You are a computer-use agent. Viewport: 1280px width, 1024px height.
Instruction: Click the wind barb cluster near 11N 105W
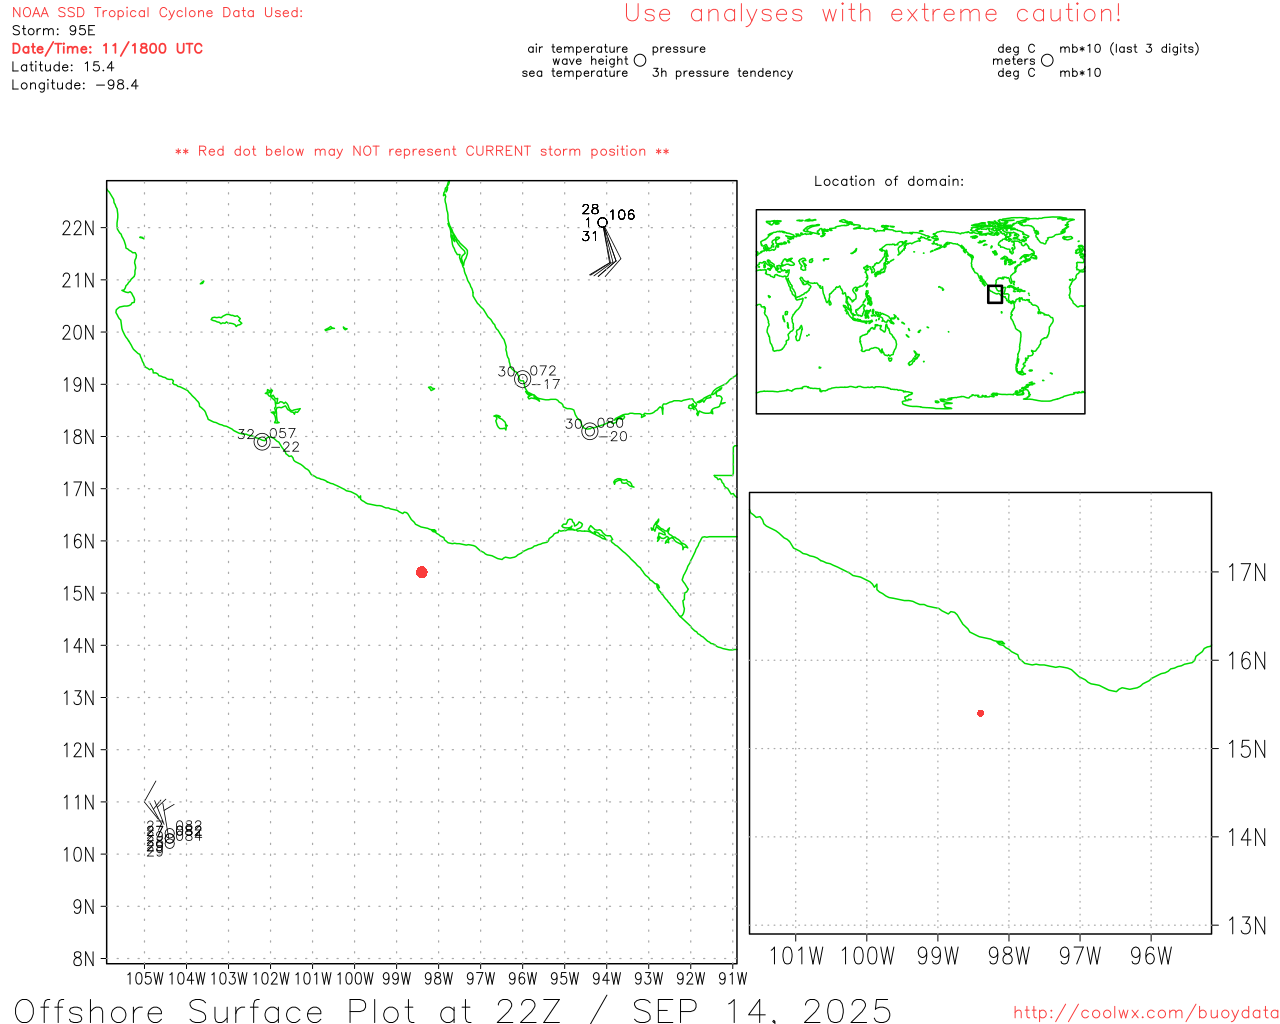[159, 804]
